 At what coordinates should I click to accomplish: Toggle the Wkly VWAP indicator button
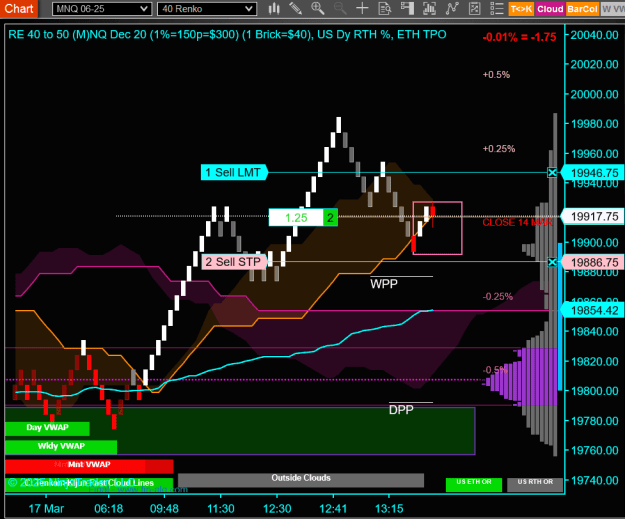click(x=61, y=446)
